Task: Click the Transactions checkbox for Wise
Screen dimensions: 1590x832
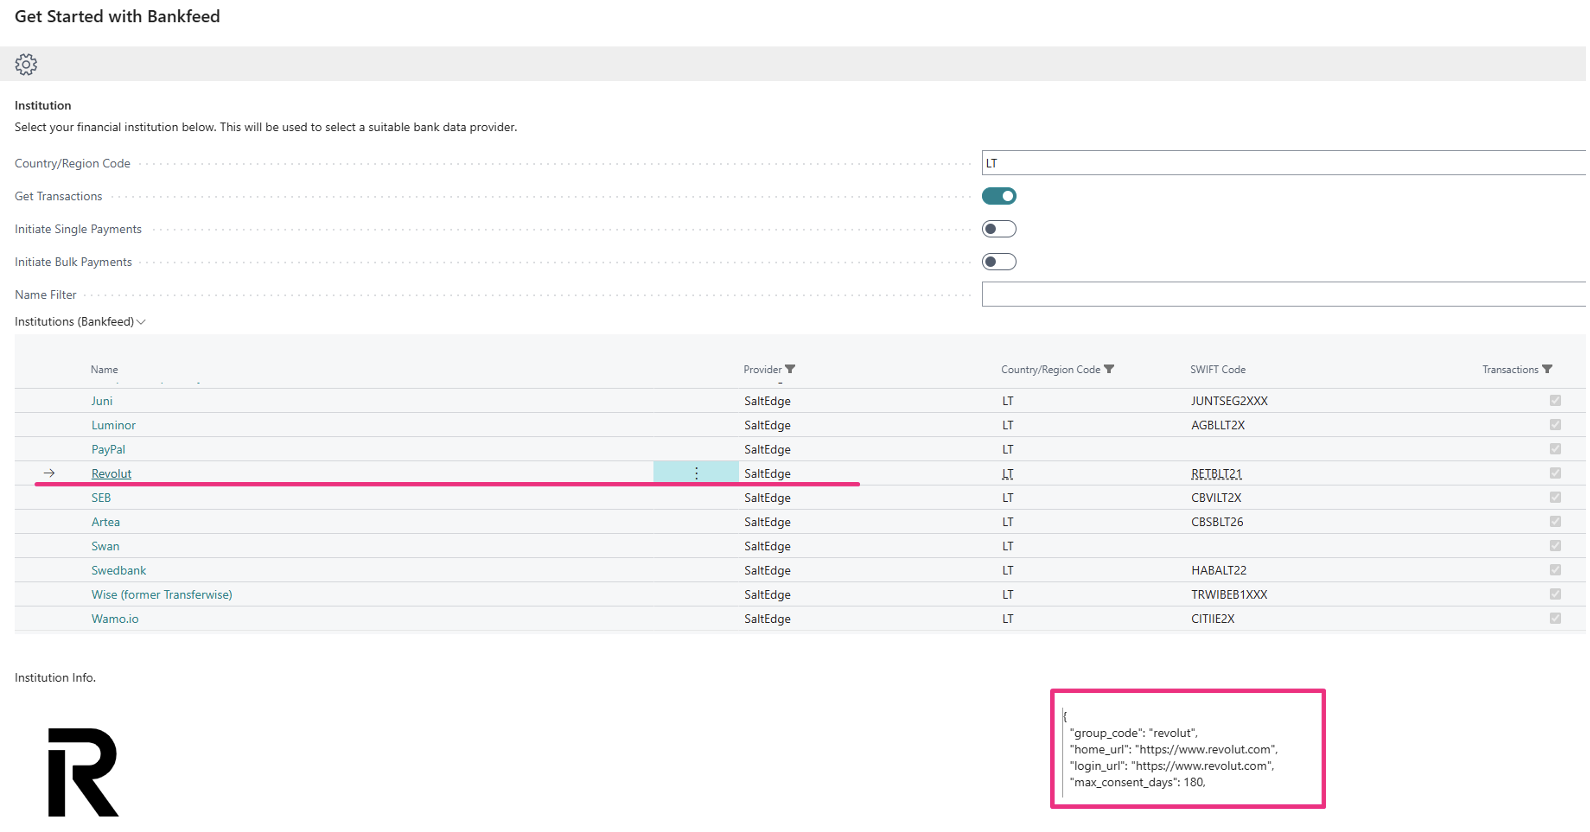Action: pyautogui.click(x=1555, y=594)
